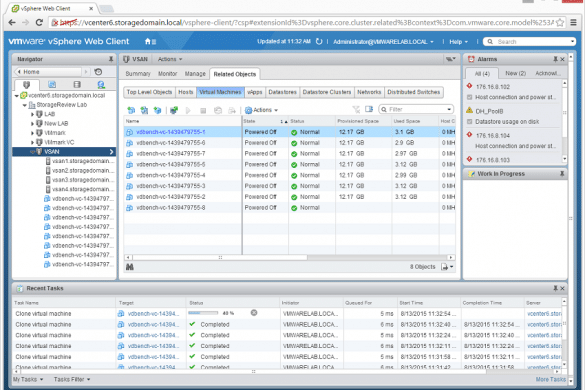
Task: Switch to Networking inventory tab
Action: pyautogui.click(x=101, y=85)
